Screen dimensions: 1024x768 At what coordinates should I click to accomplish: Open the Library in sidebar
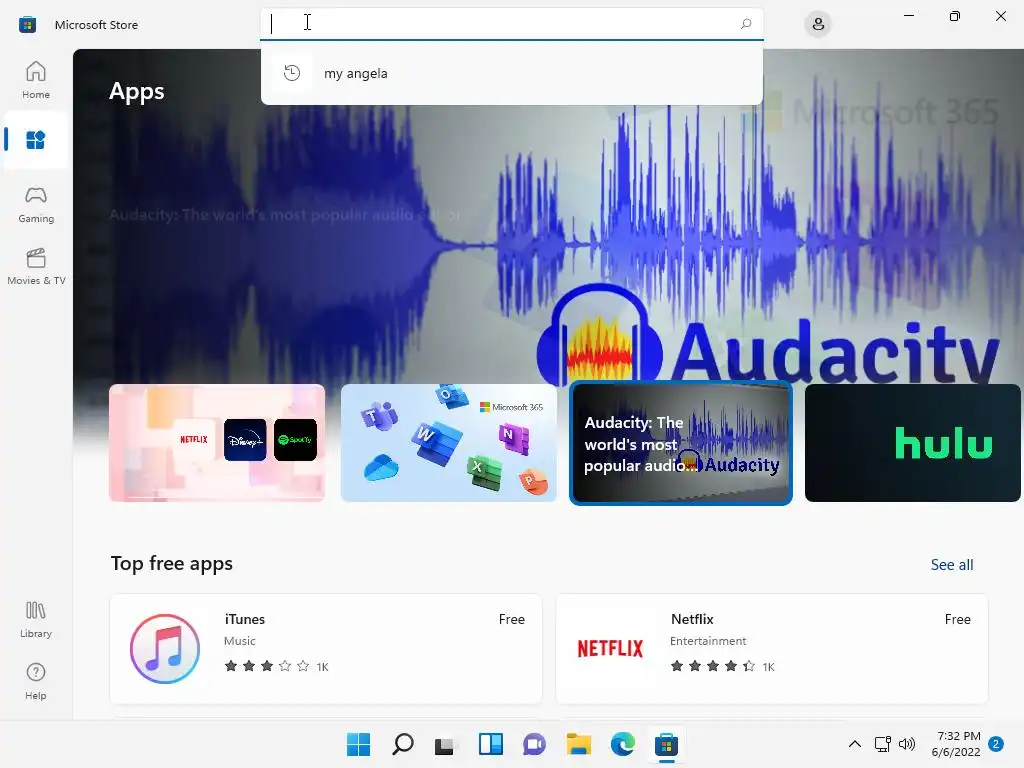(36, 620)
